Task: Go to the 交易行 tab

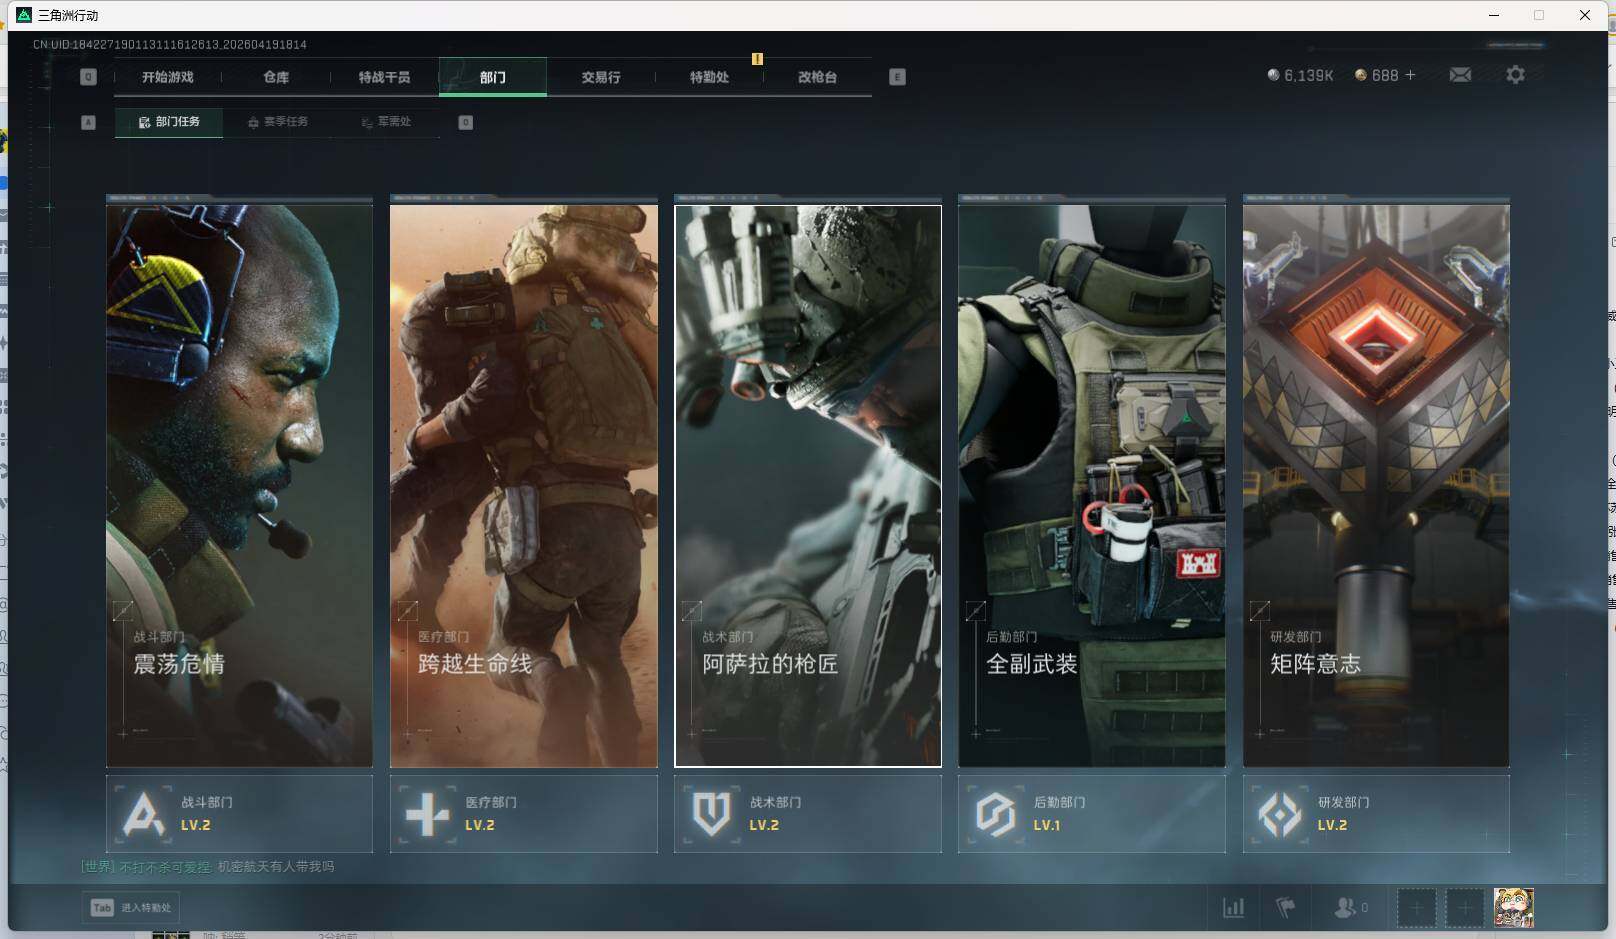Action: 601,77
